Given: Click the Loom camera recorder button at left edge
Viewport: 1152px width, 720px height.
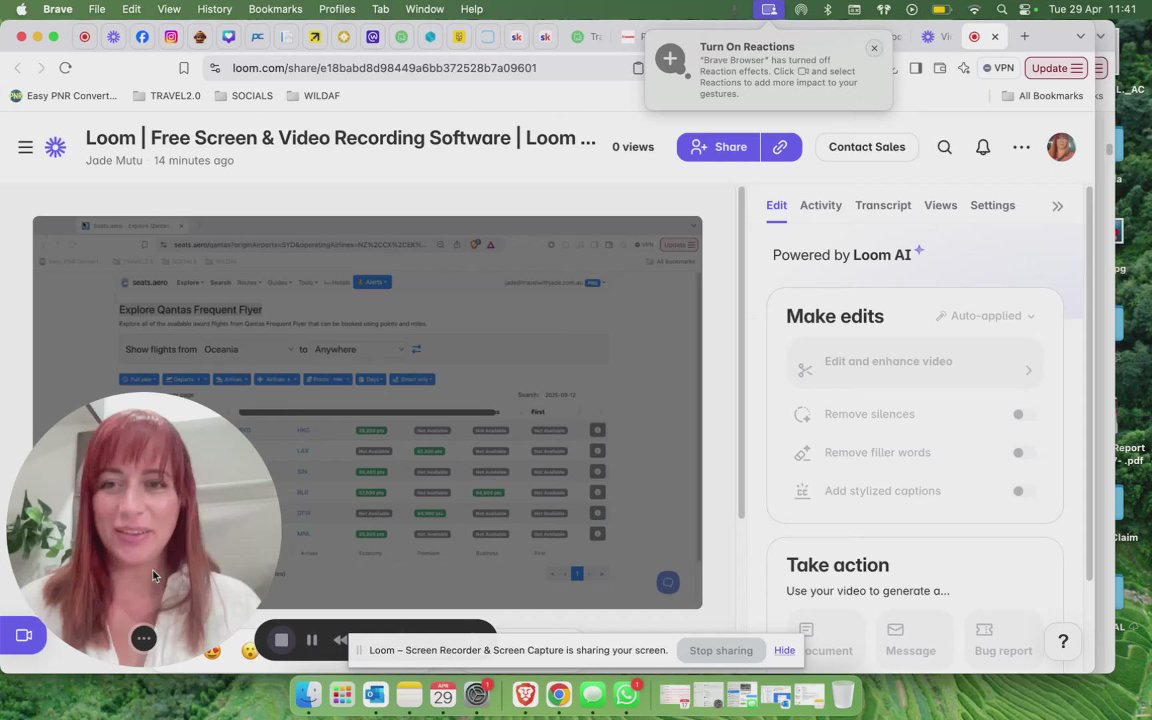Looking at the screenshot, I should pos(24,636).
